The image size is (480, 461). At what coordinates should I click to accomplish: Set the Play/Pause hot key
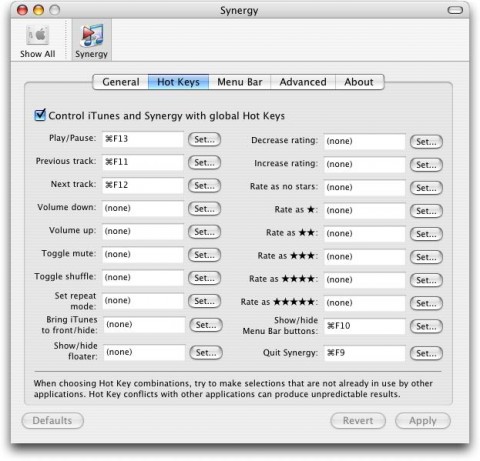[204, 139]
